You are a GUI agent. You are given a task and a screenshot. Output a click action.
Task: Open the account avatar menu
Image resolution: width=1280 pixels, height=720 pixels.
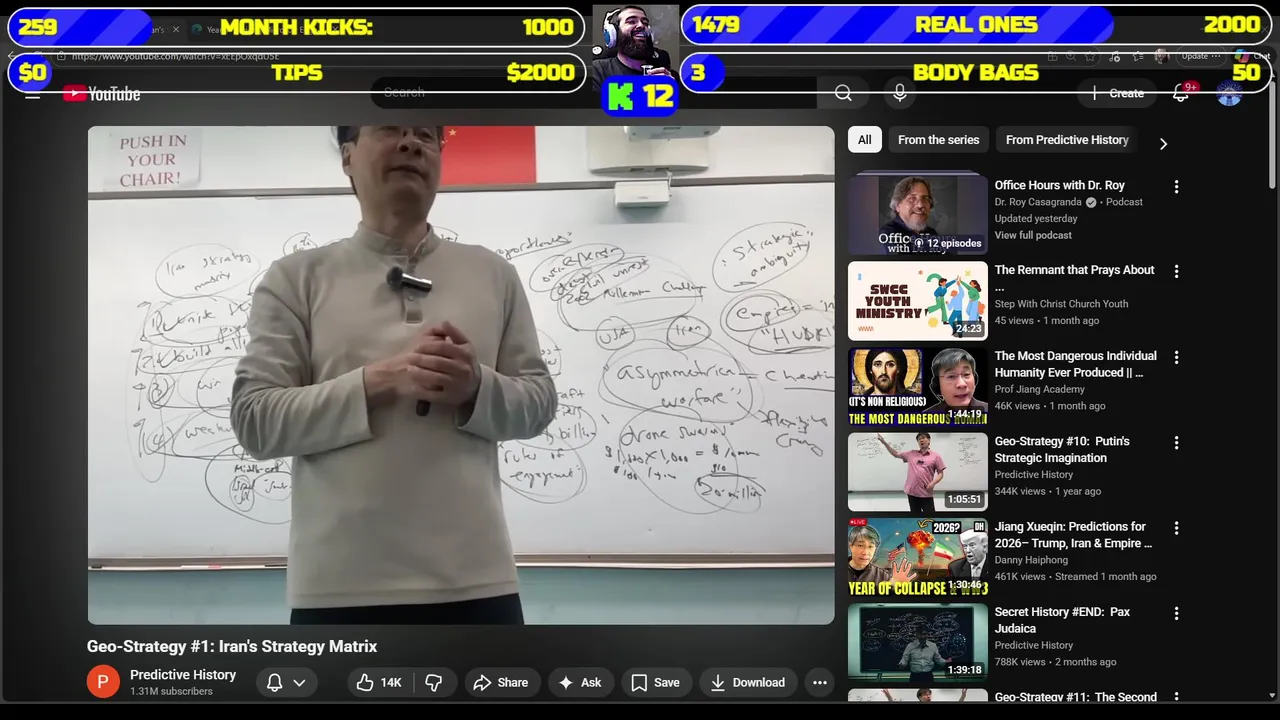[x=1229, y=94]
